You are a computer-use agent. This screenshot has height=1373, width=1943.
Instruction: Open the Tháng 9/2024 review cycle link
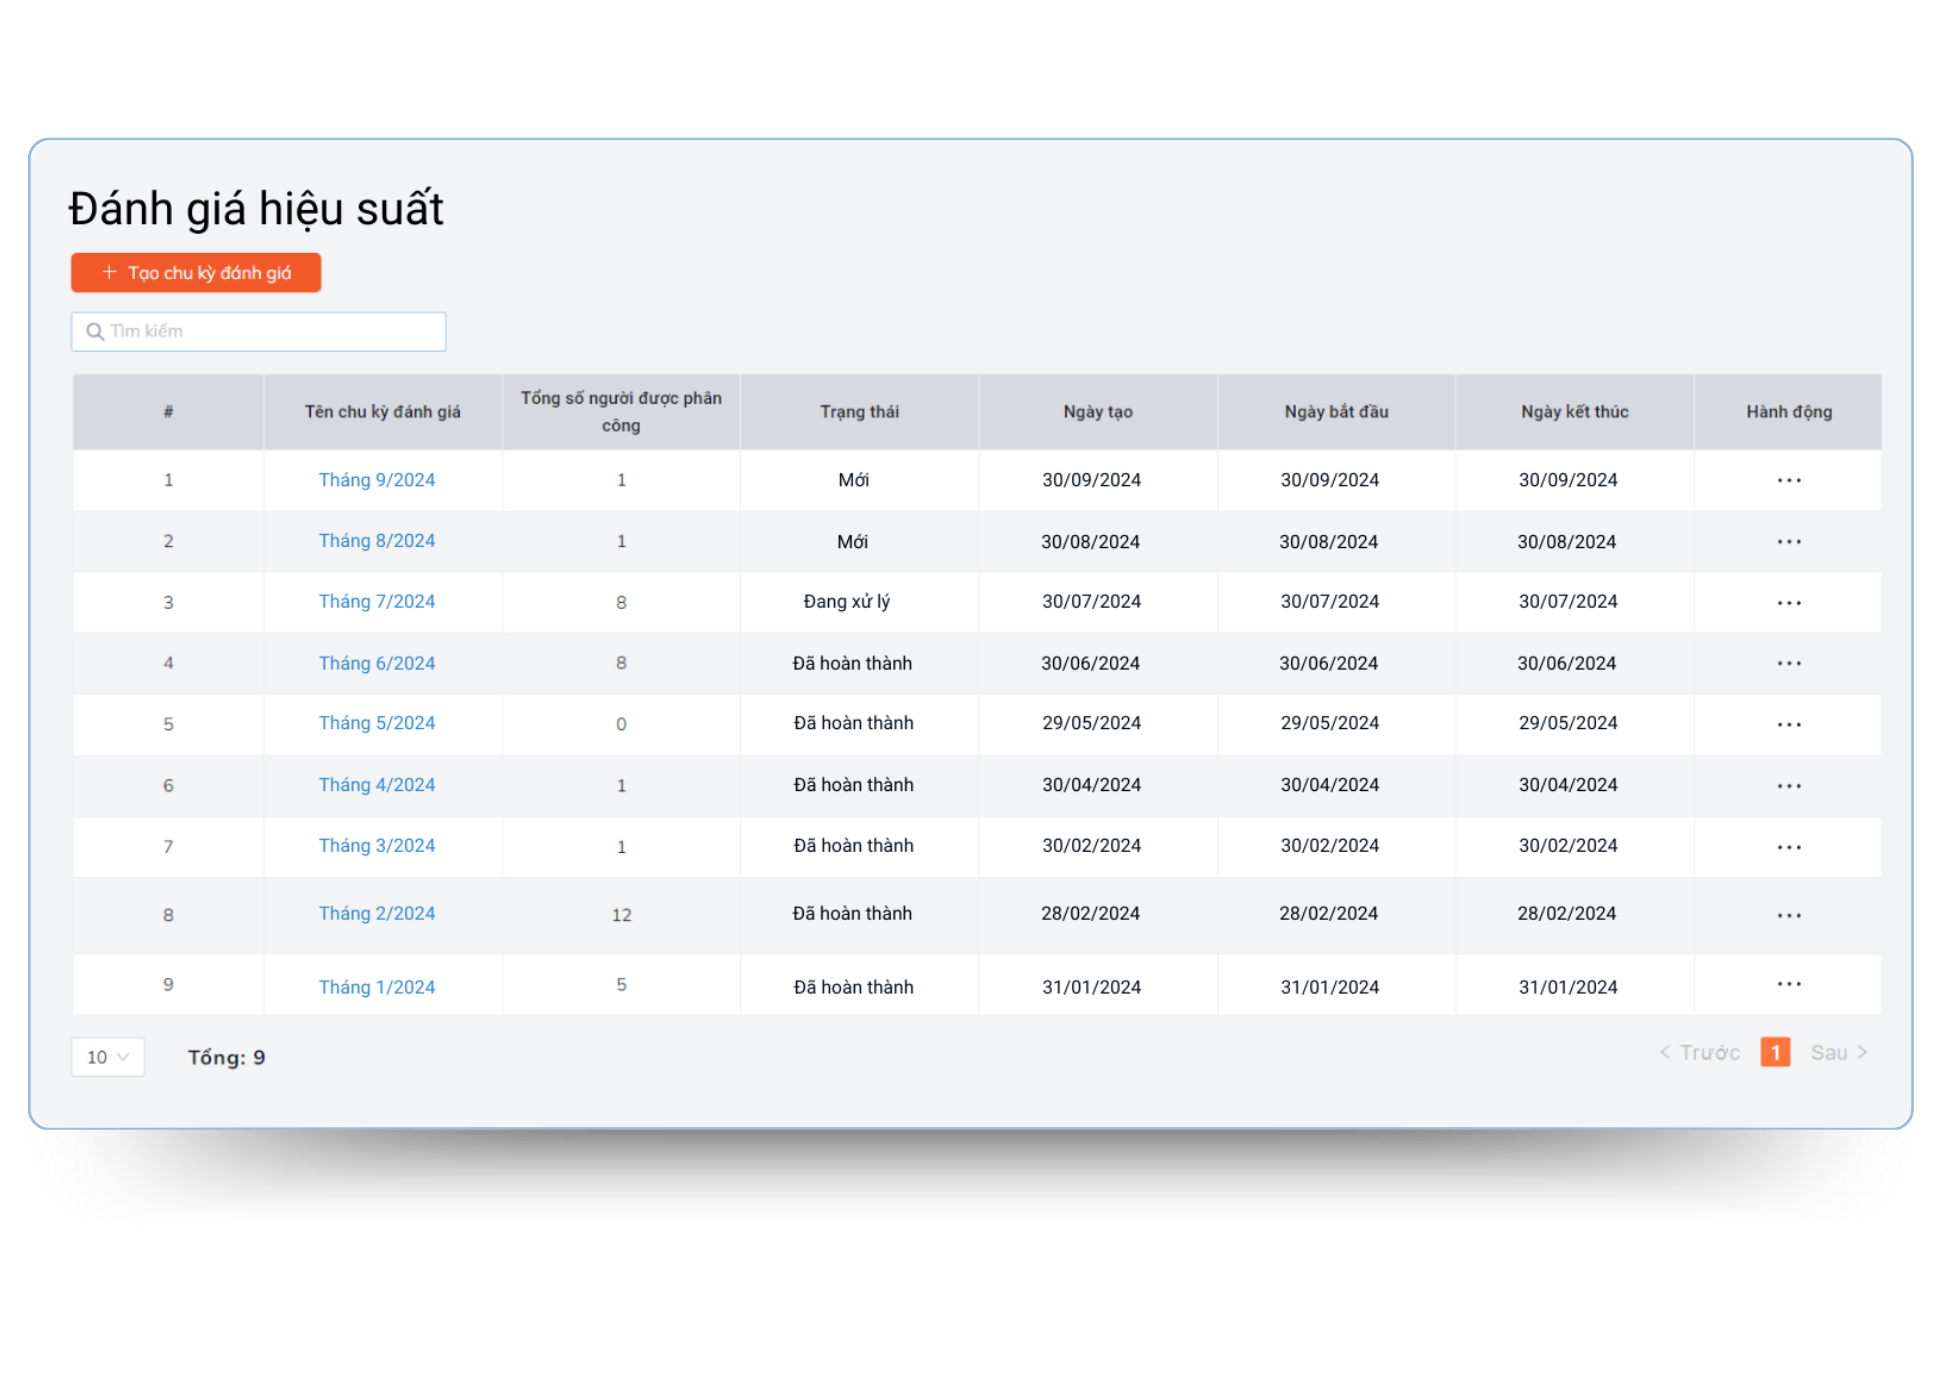click(x=376, y=480)
